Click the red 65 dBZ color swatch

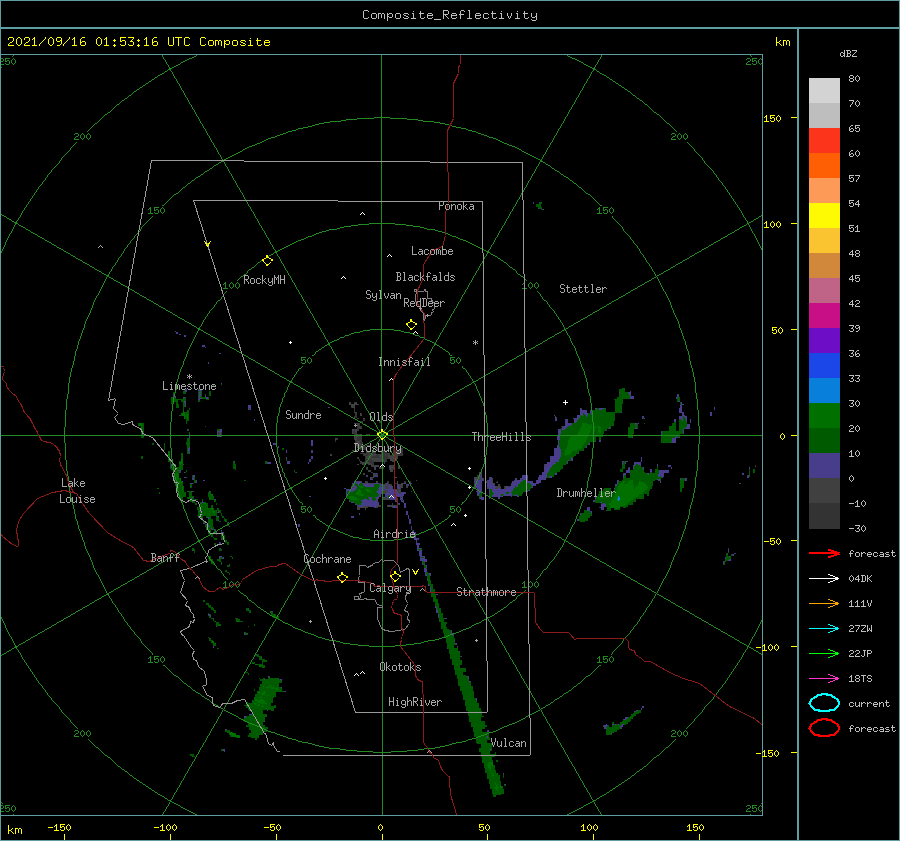tap(824, 140)
